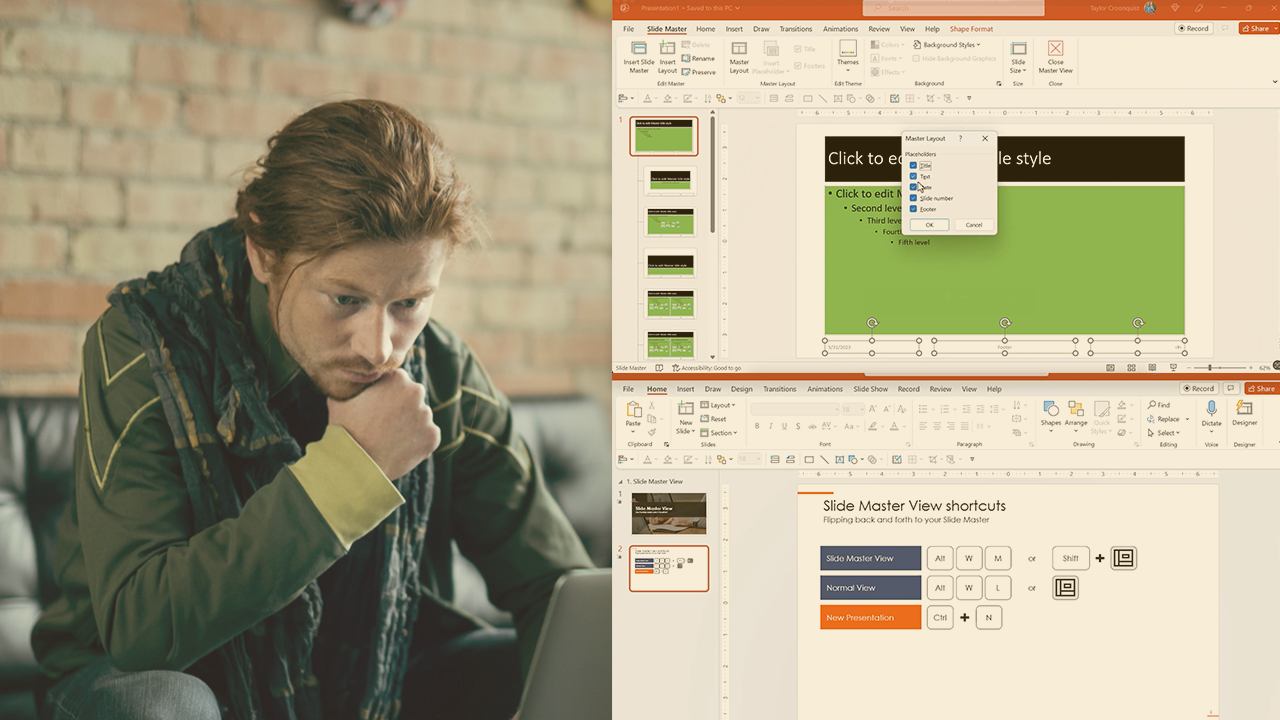Open the Master Layout ribbon button
1280x720 pixels.
coord(739,51)
